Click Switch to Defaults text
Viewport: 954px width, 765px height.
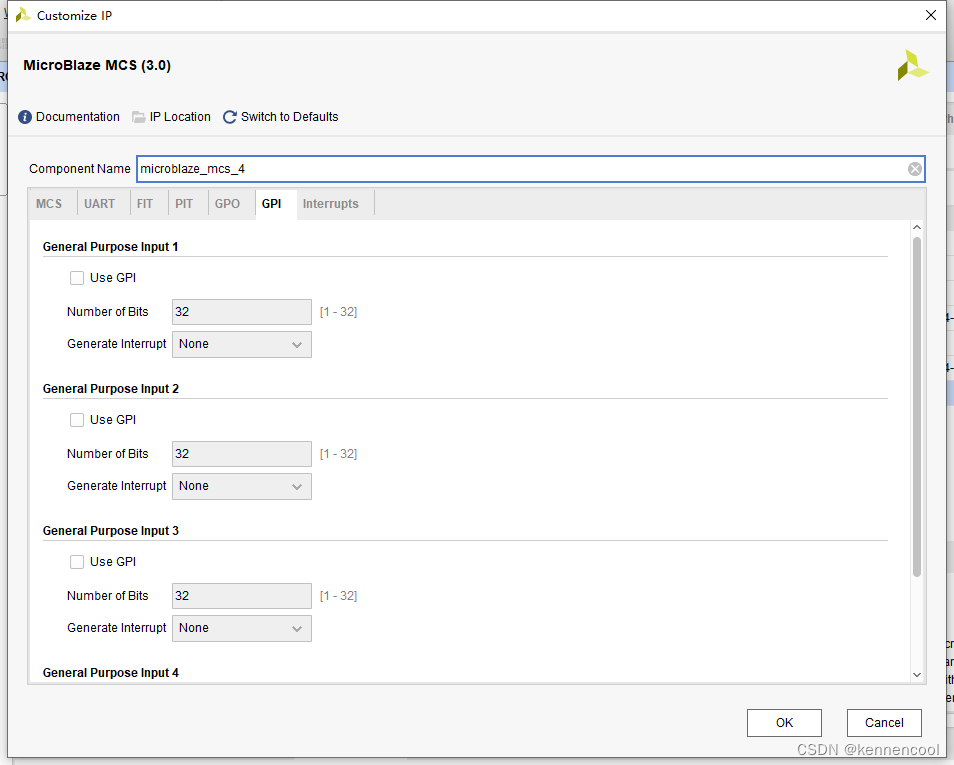290,117
